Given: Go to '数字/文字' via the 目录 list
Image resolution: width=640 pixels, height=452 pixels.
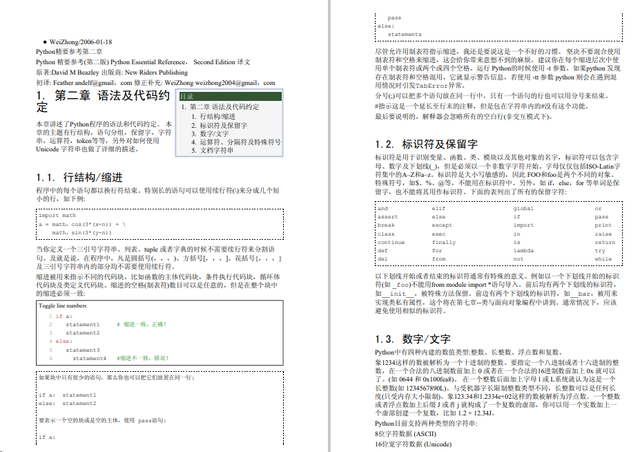Looking at the screenshot, I should [x=214, y=134].
